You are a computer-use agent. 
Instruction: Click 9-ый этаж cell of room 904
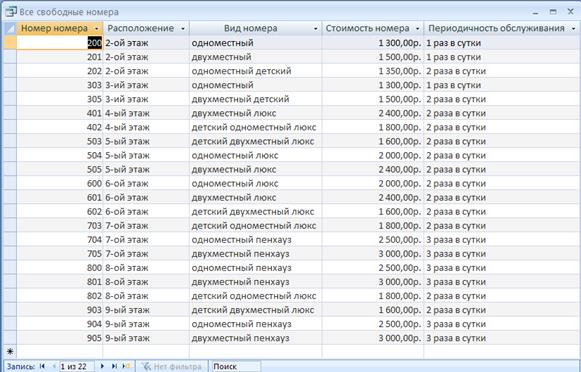pos(146,324)
